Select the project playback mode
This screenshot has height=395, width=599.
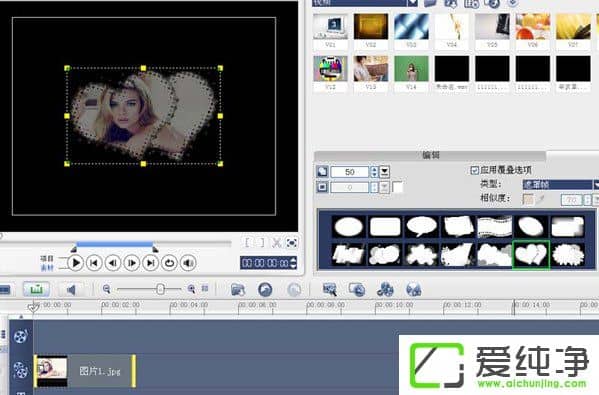47,259
